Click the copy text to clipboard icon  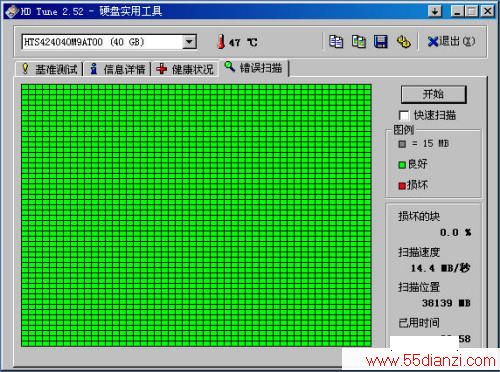(336, 42)
